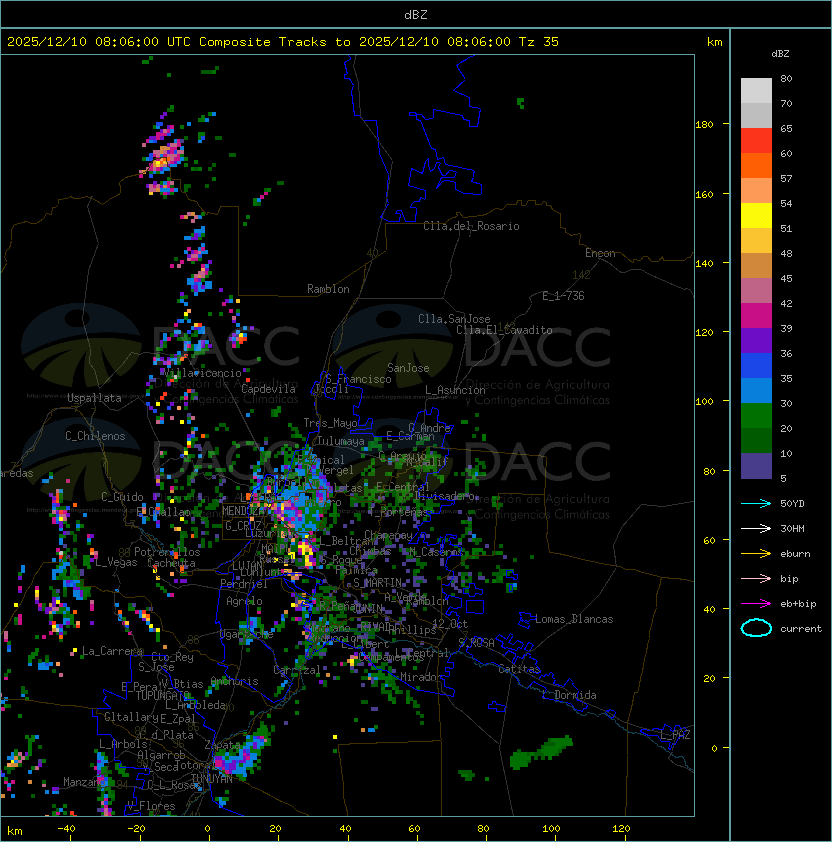The image size is (832, 842).
Task: Click the 'current' legend label
Action: pos(801,629)
